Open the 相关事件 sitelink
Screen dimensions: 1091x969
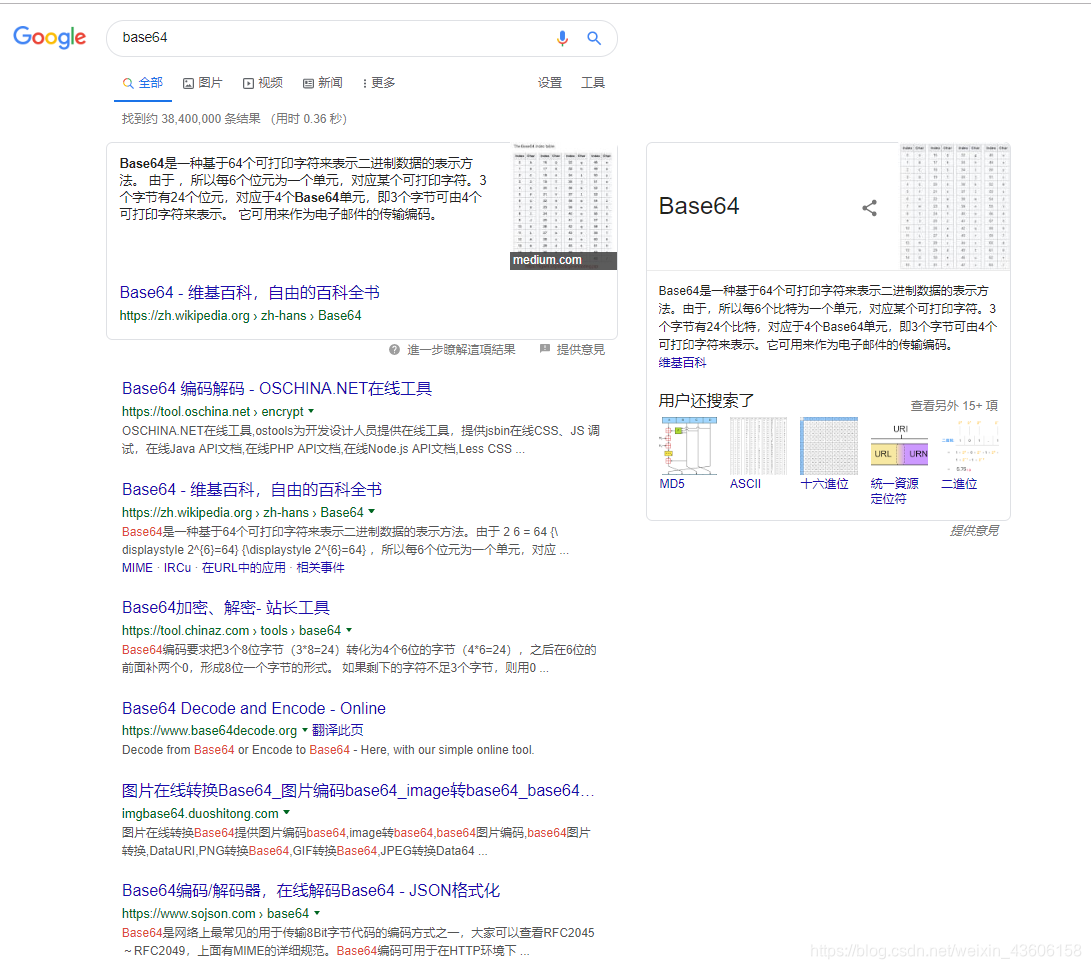tap(320, 568)
